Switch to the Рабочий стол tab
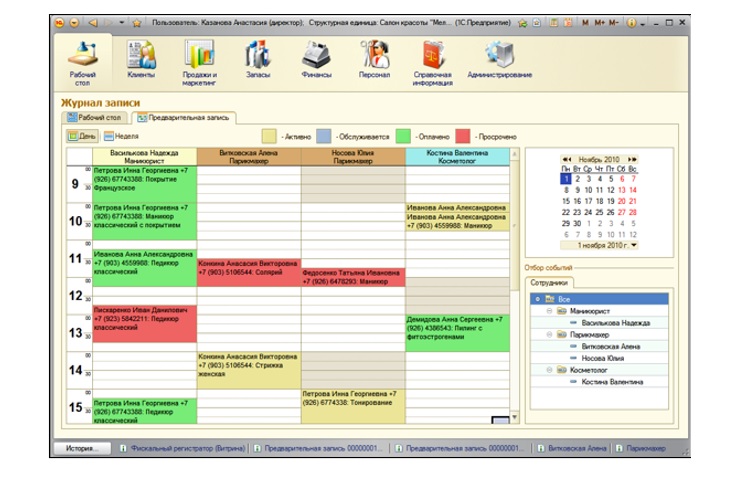 94,117
